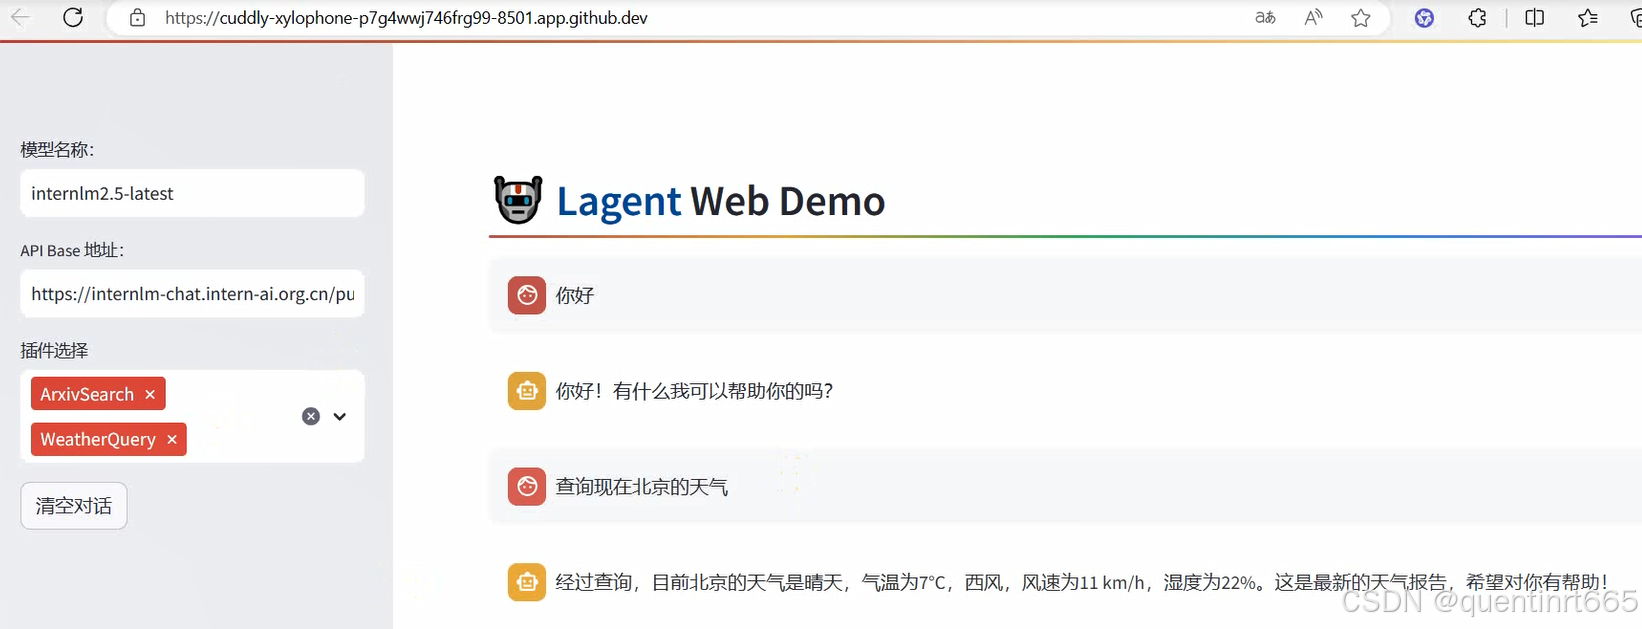Clear all selected plugins with circle x
1642x629 pixels.
click(311, 416)
